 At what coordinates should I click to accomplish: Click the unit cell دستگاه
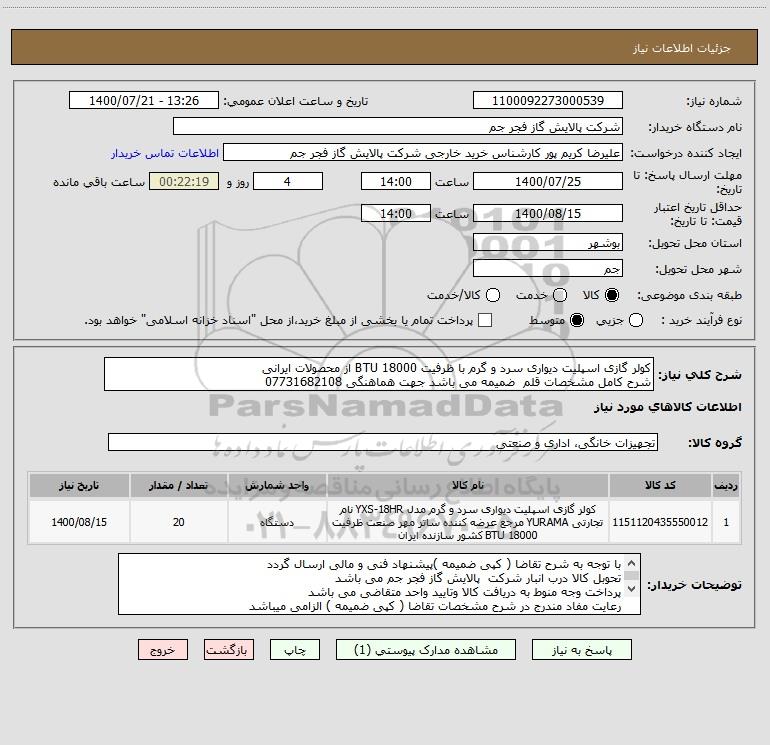277,522
